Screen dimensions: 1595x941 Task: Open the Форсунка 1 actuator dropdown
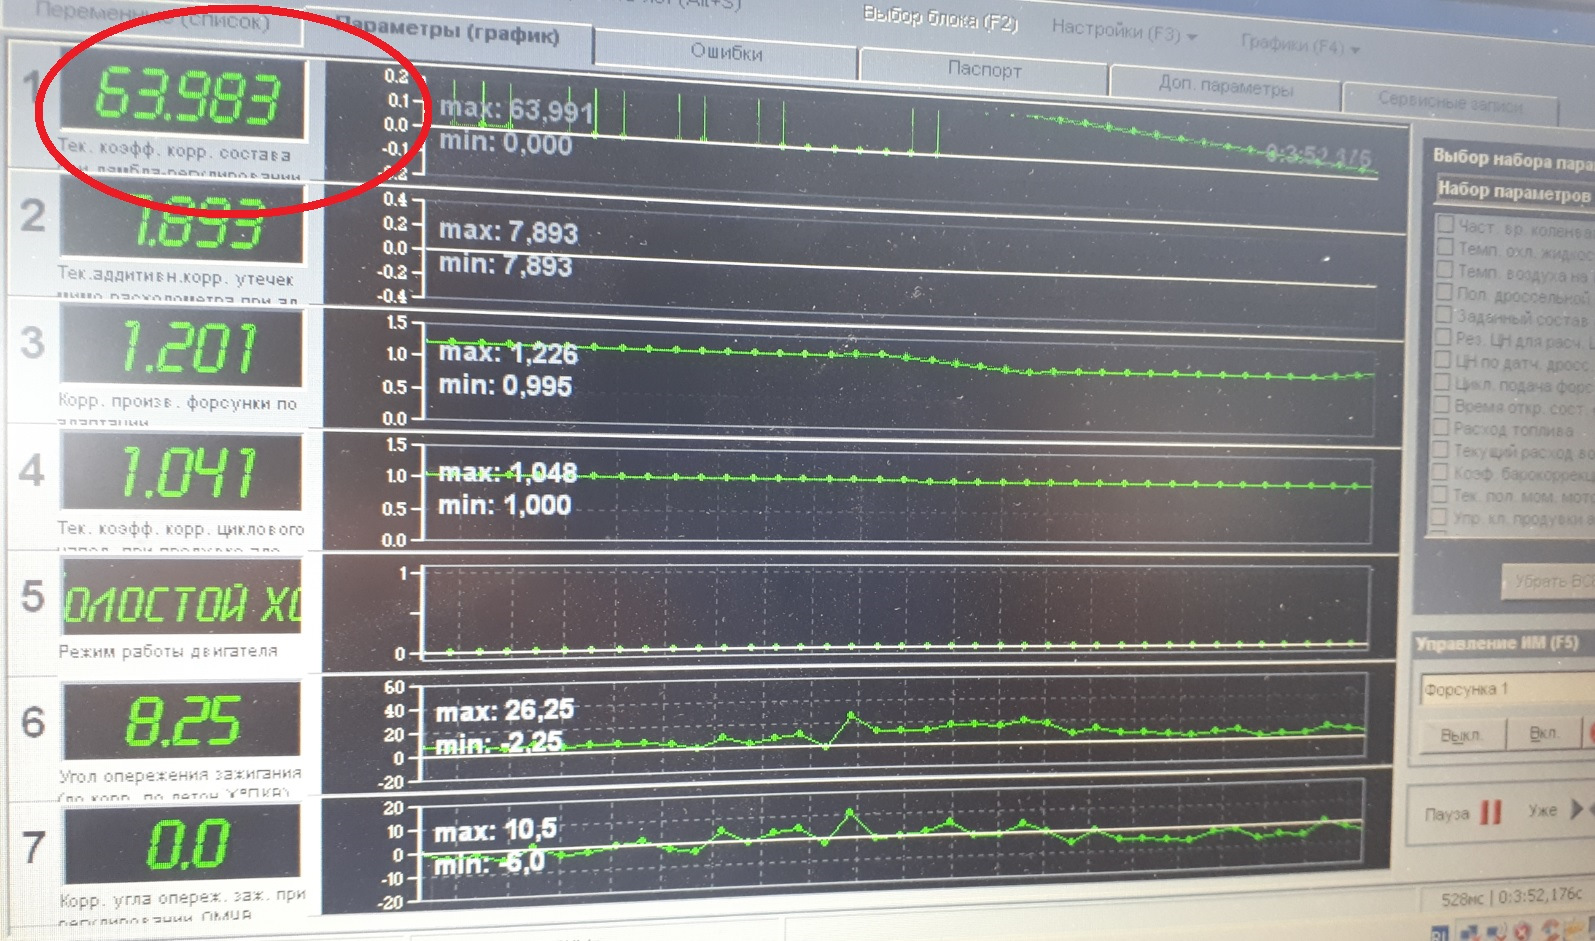[1507, 689]
